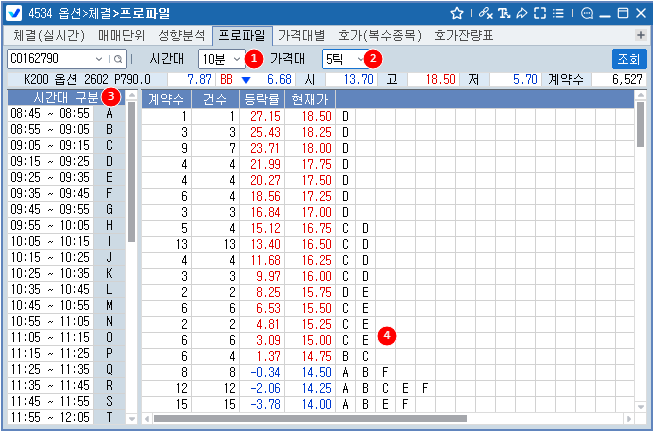This screenshot has width=654, height=432.
Task: Open the 호가잔량표 tab
Action: [464, 35]
